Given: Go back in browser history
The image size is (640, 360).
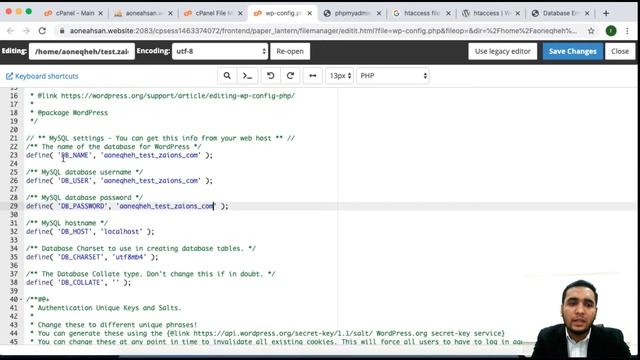Looking at the screenshot, I should pos(10,31).
